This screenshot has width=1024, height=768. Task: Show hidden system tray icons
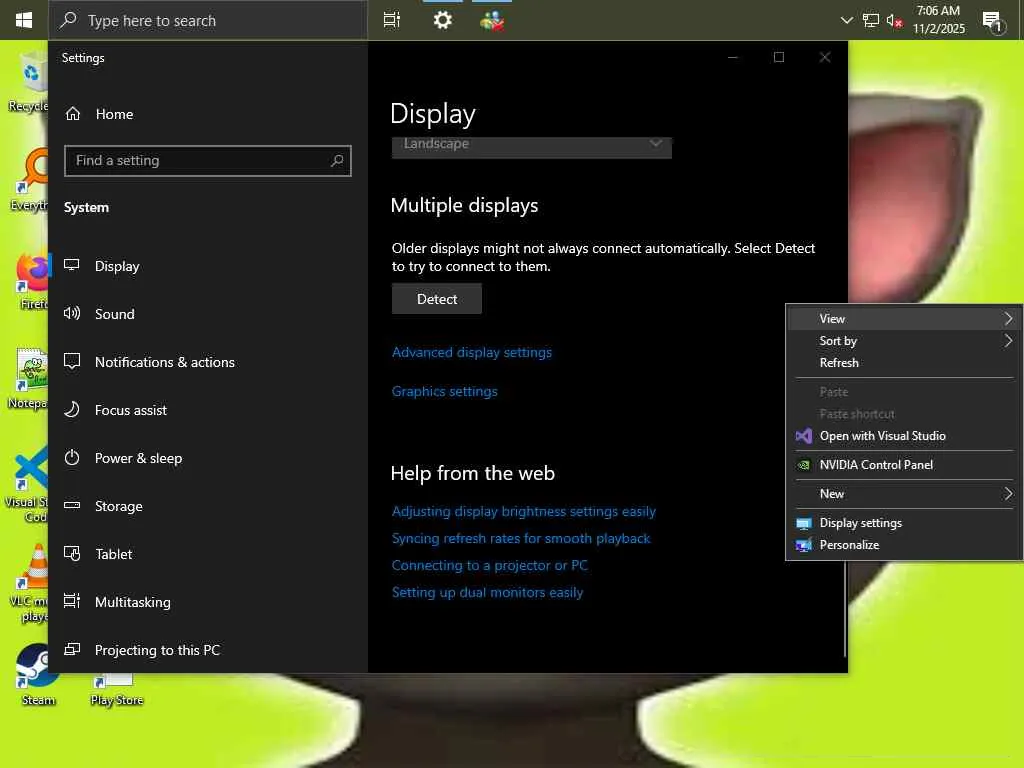click(x=846, y=20)
